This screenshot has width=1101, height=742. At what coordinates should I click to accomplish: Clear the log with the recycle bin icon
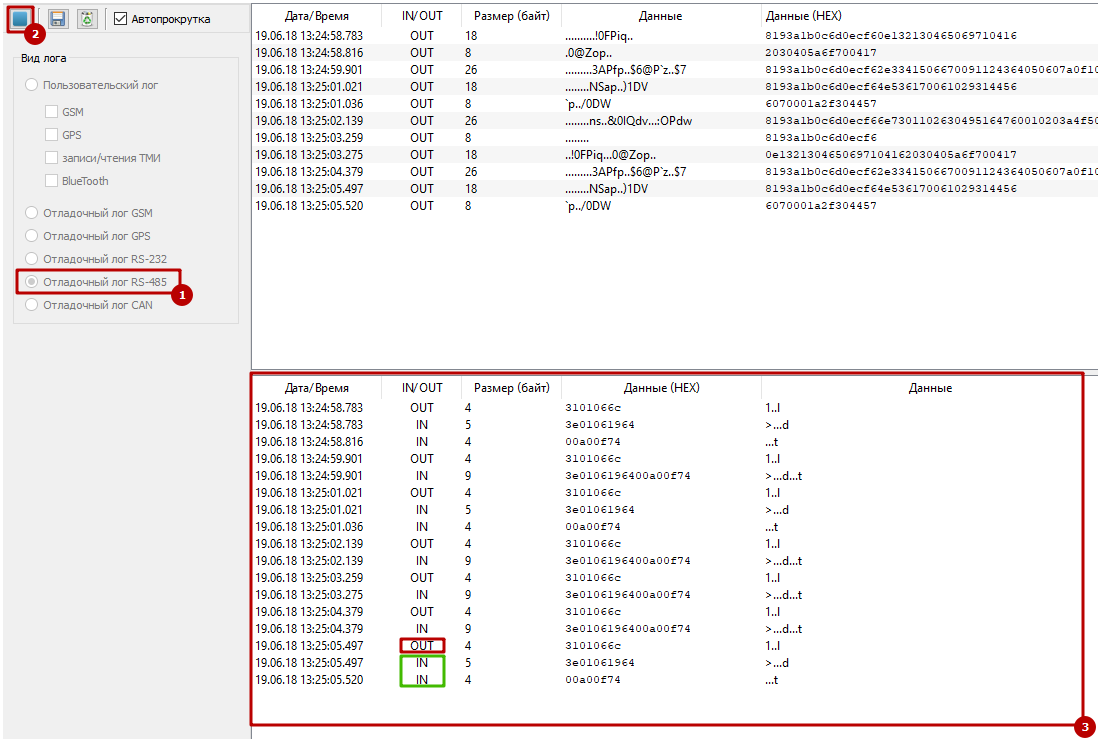pos(88,18)
